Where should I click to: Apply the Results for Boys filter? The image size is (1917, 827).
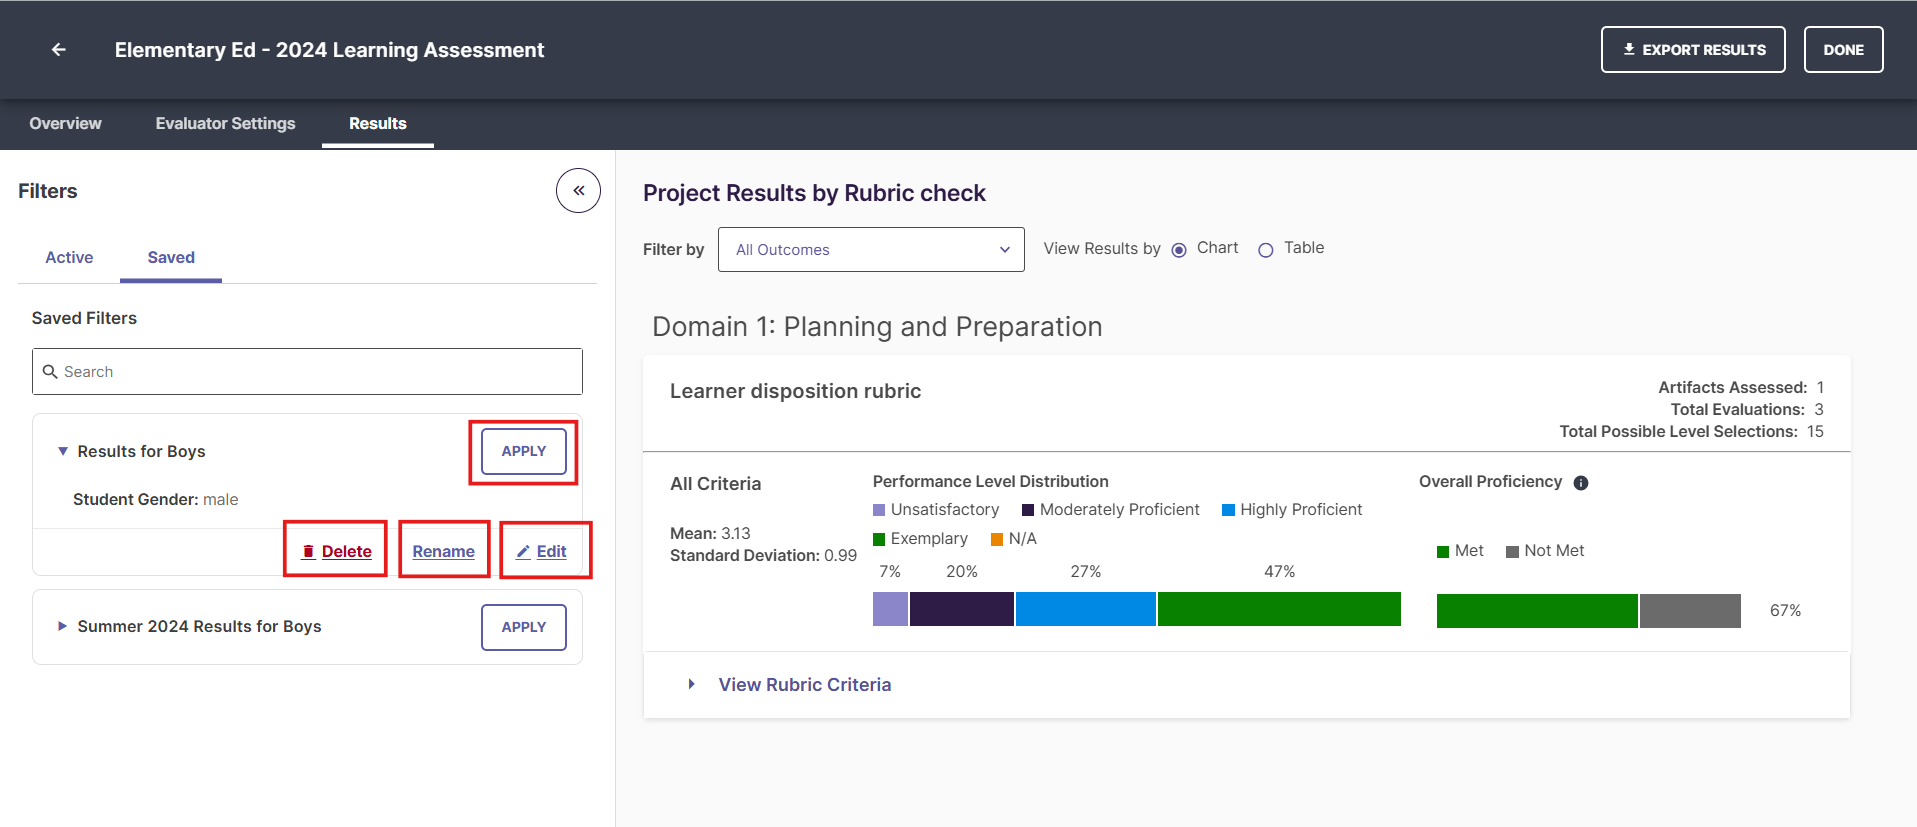pos(523,451)
